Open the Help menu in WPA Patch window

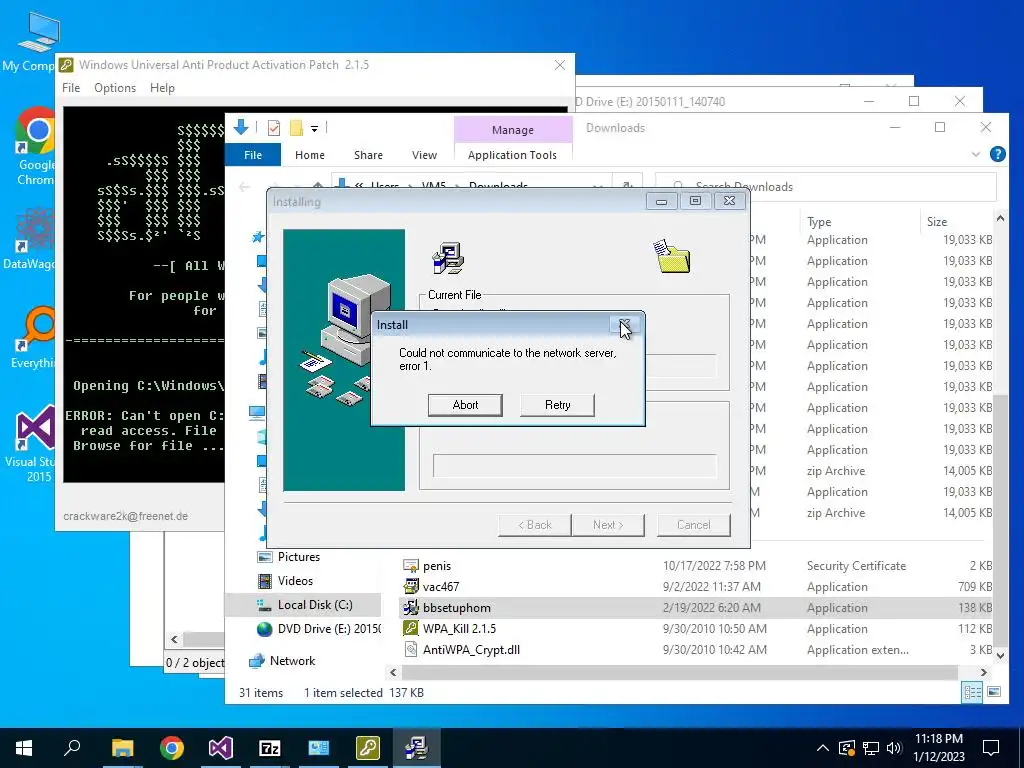(x=162, y=88)
